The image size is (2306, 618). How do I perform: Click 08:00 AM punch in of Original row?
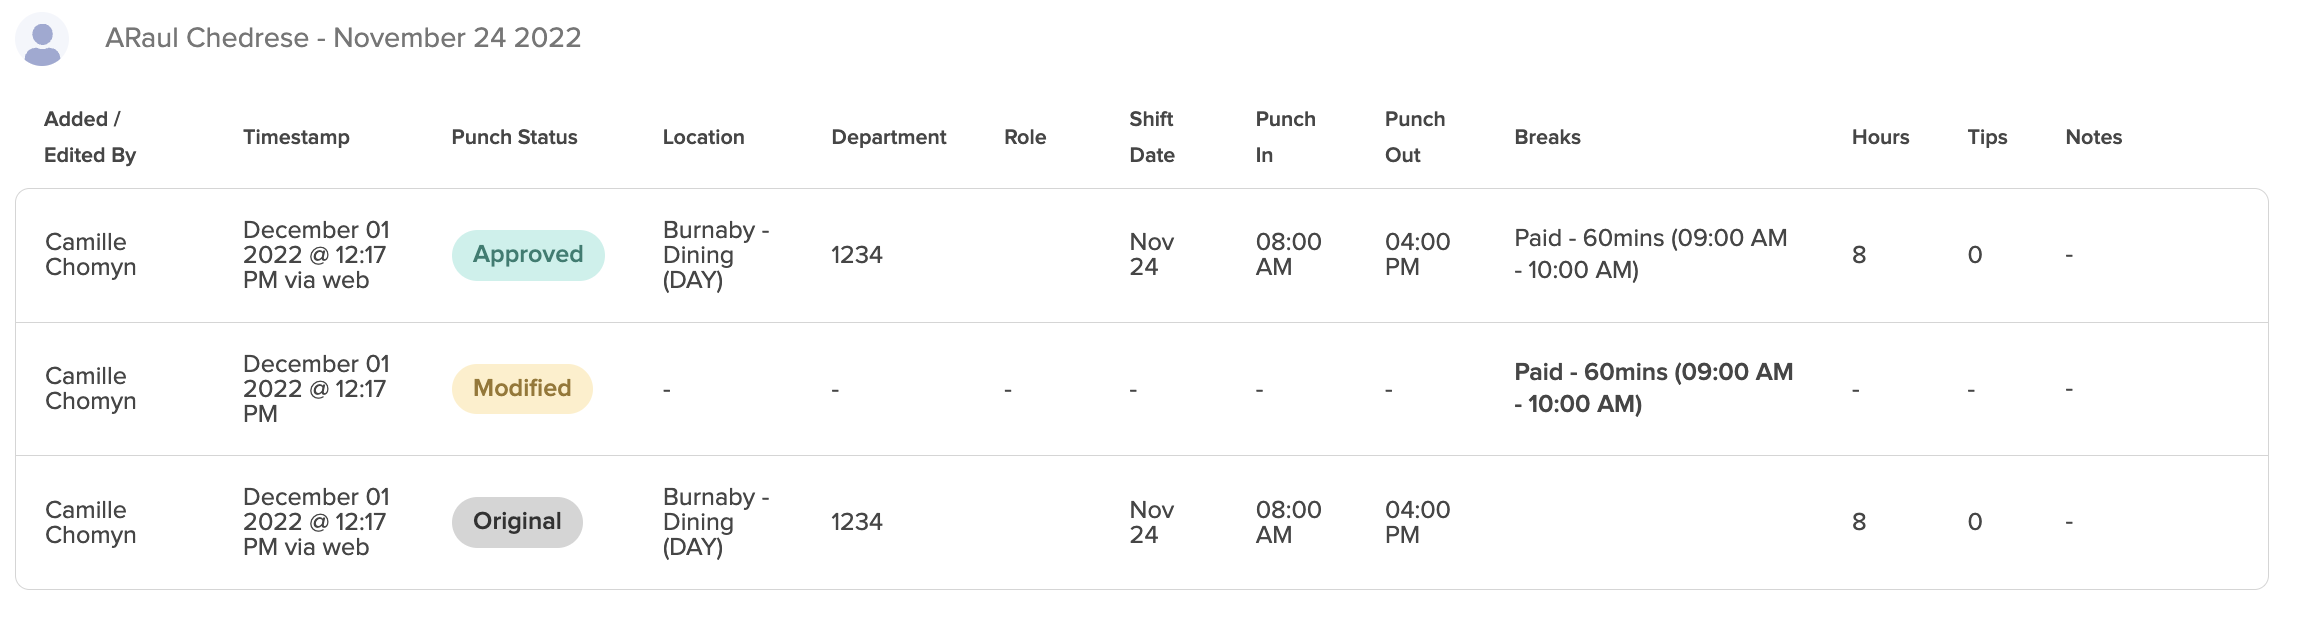[x=1288, y=522]
